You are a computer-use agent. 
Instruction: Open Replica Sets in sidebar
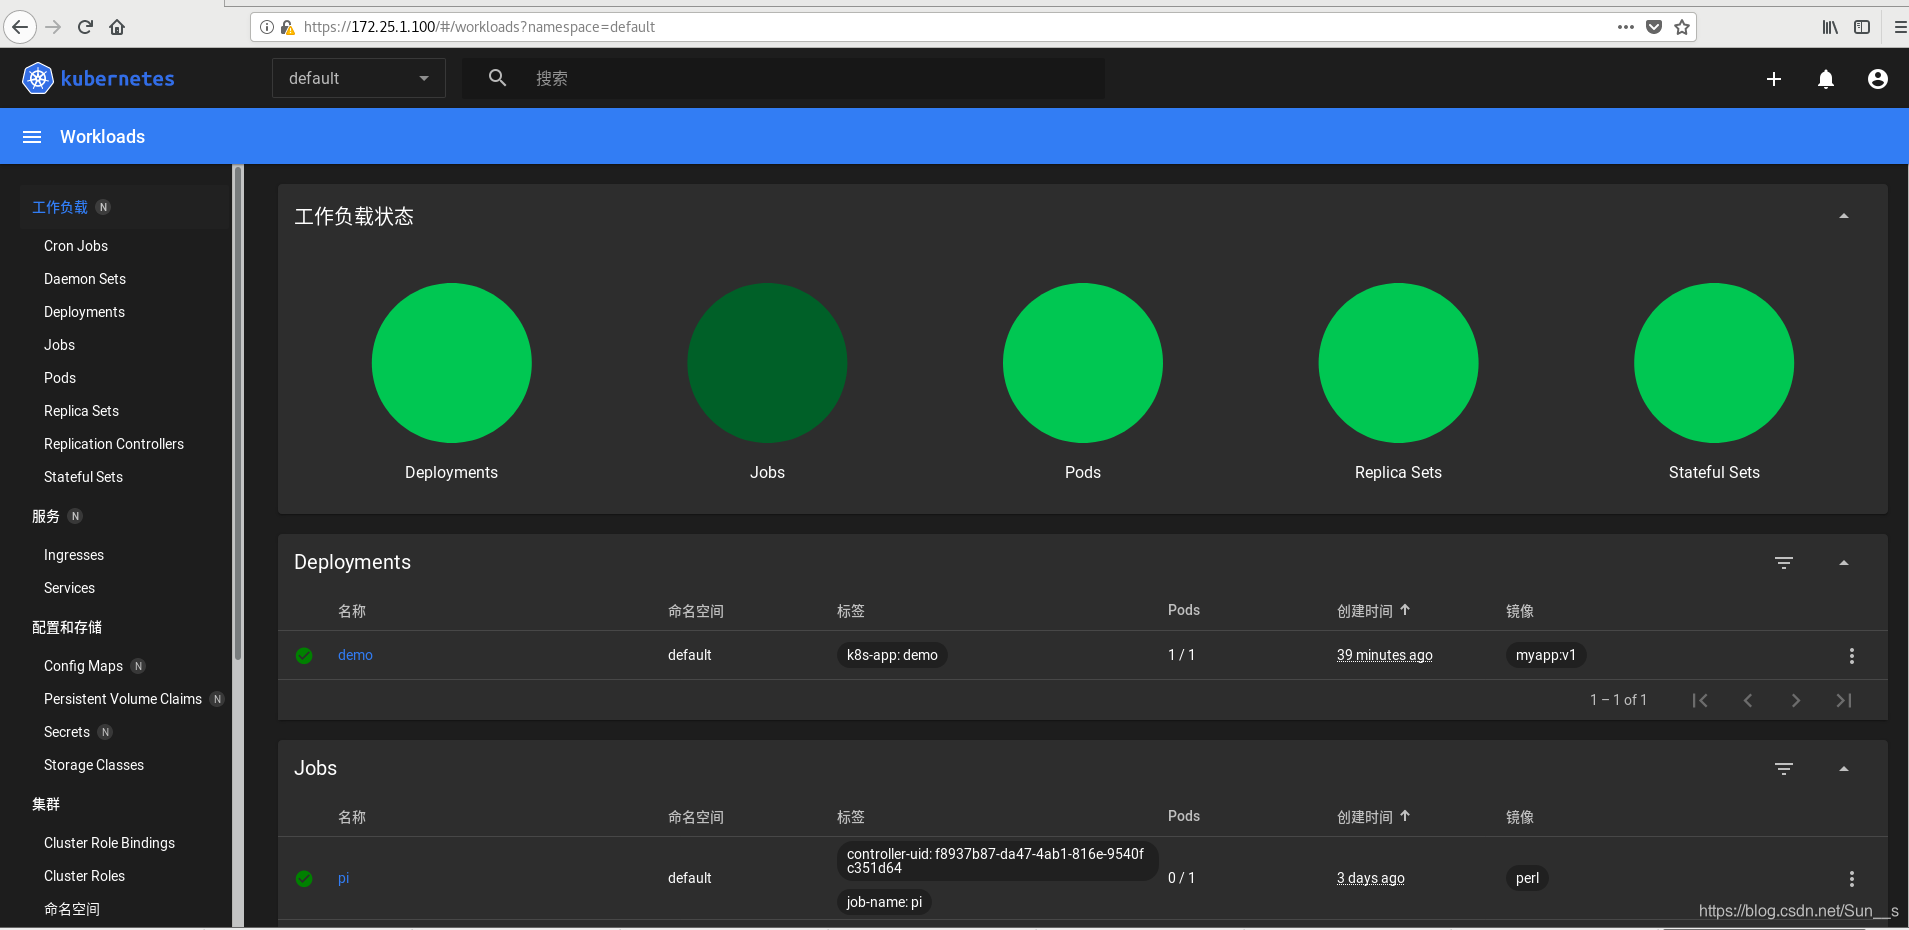[x=81, y=411]
